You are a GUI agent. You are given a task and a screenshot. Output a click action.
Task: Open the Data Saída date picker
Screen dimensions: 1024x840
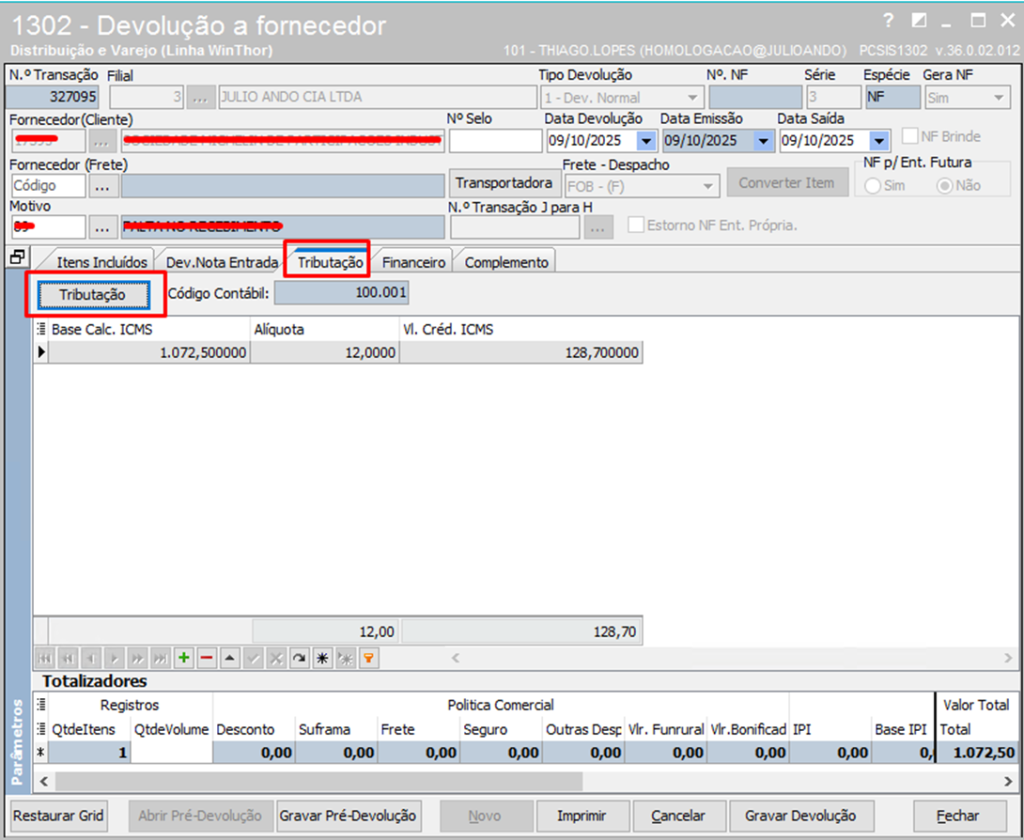pos(879,141)
